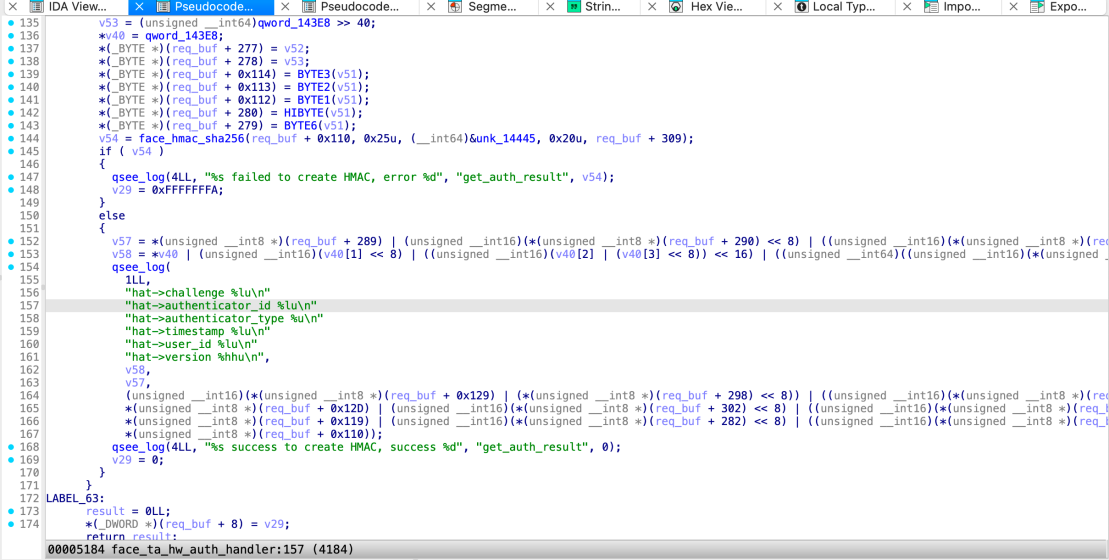This screenshot has height=560, width=1109.
Task: Toggle breakpoint dot on line 173
Action: pos(11,511)
